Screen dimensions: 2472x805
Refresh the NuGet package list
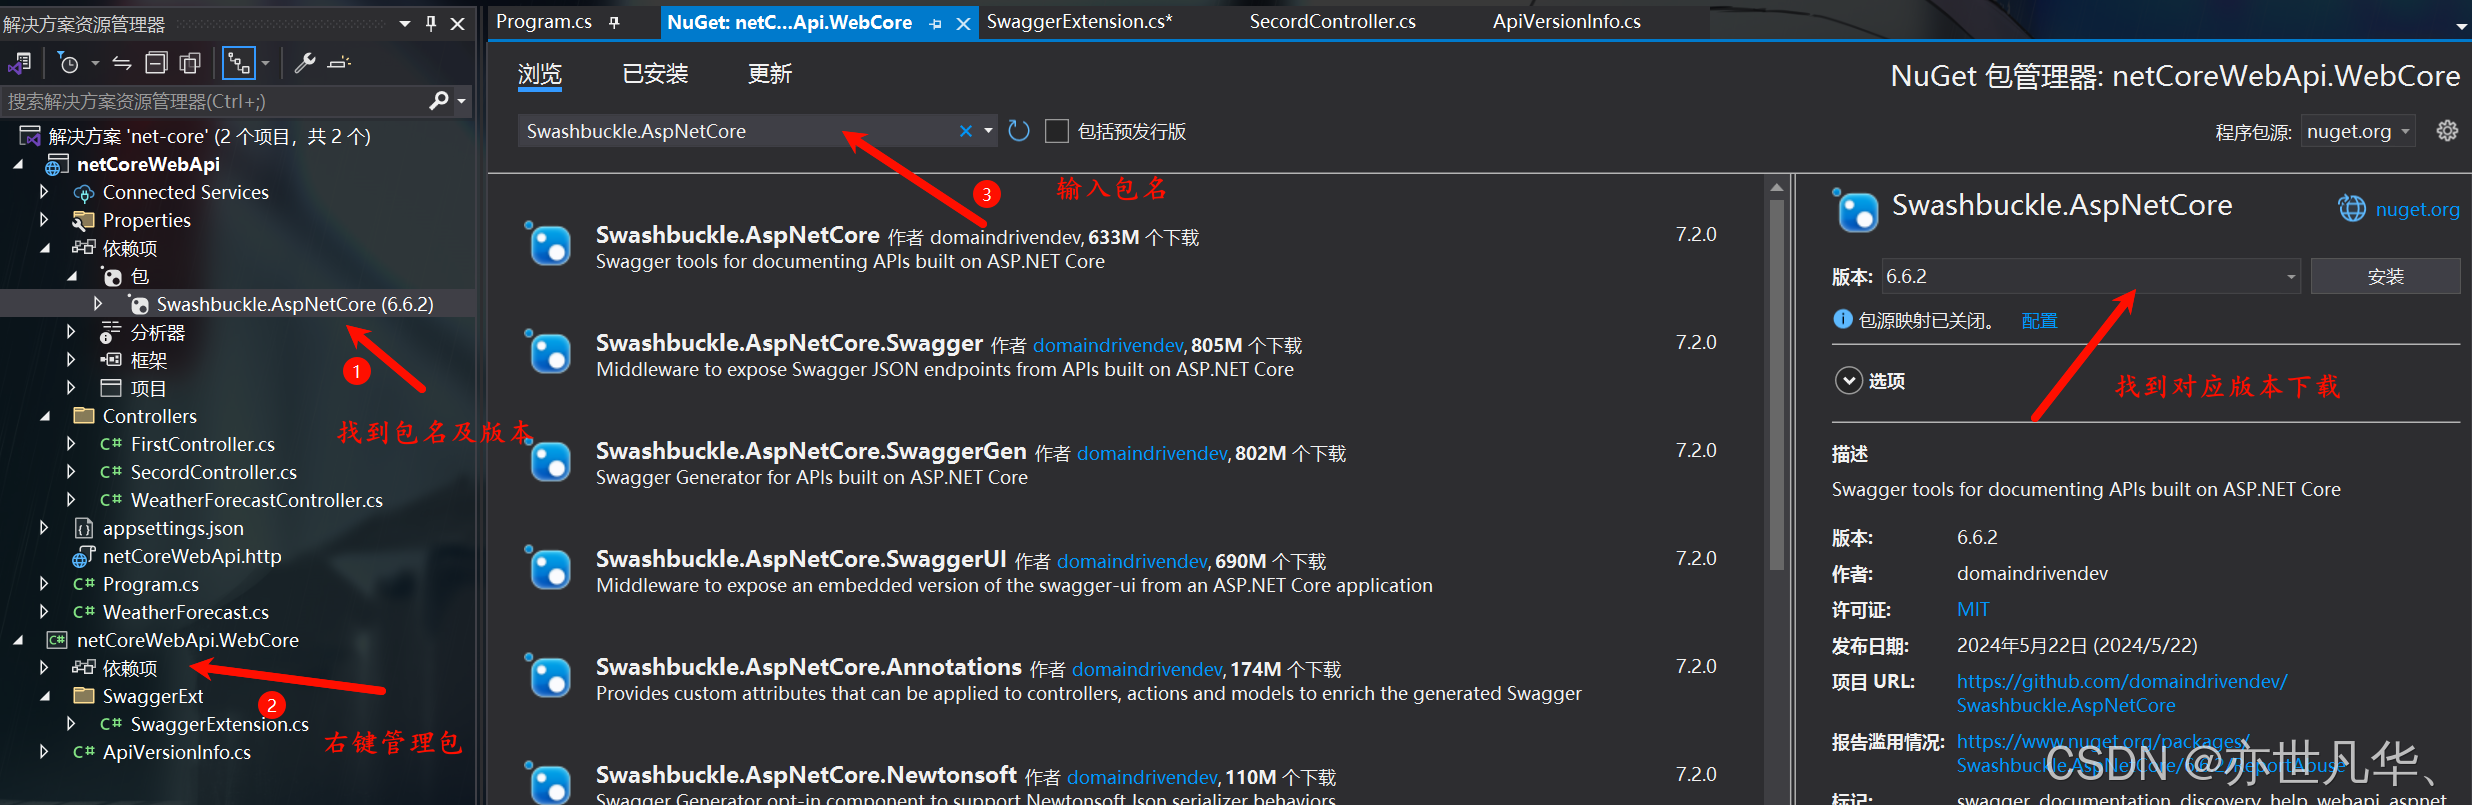(x=1019, y=131)
